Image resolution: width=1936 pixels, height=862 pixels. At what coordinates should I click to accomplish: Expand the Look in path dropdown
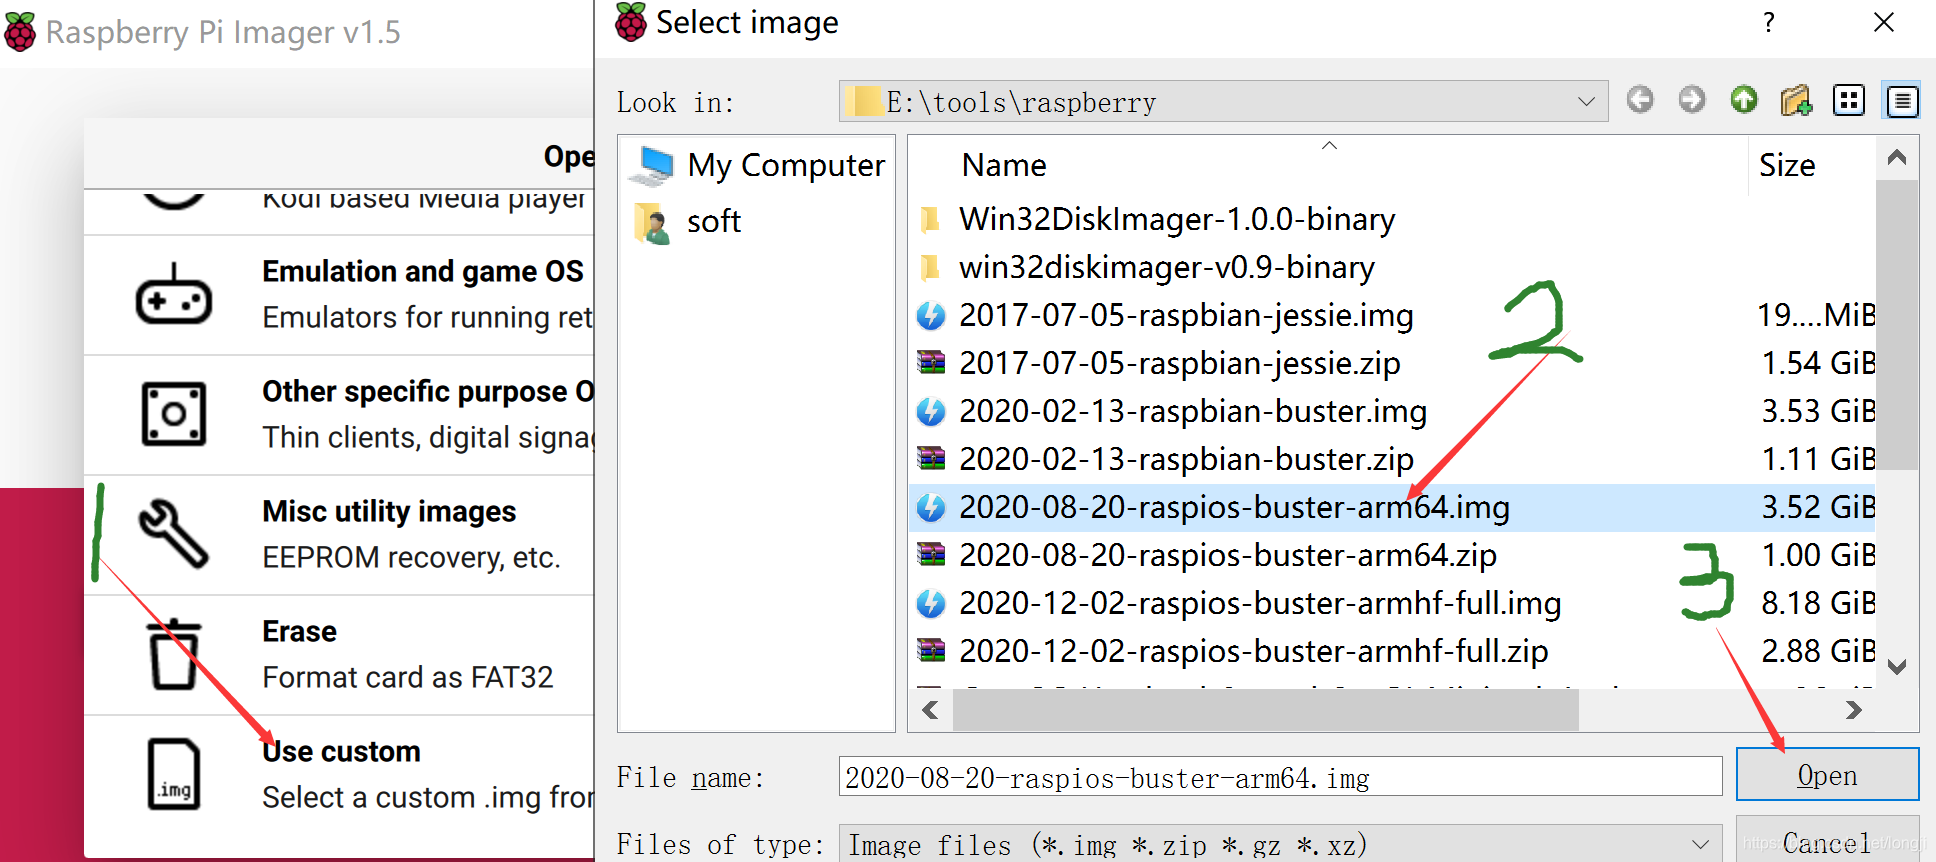point(1585,101)
